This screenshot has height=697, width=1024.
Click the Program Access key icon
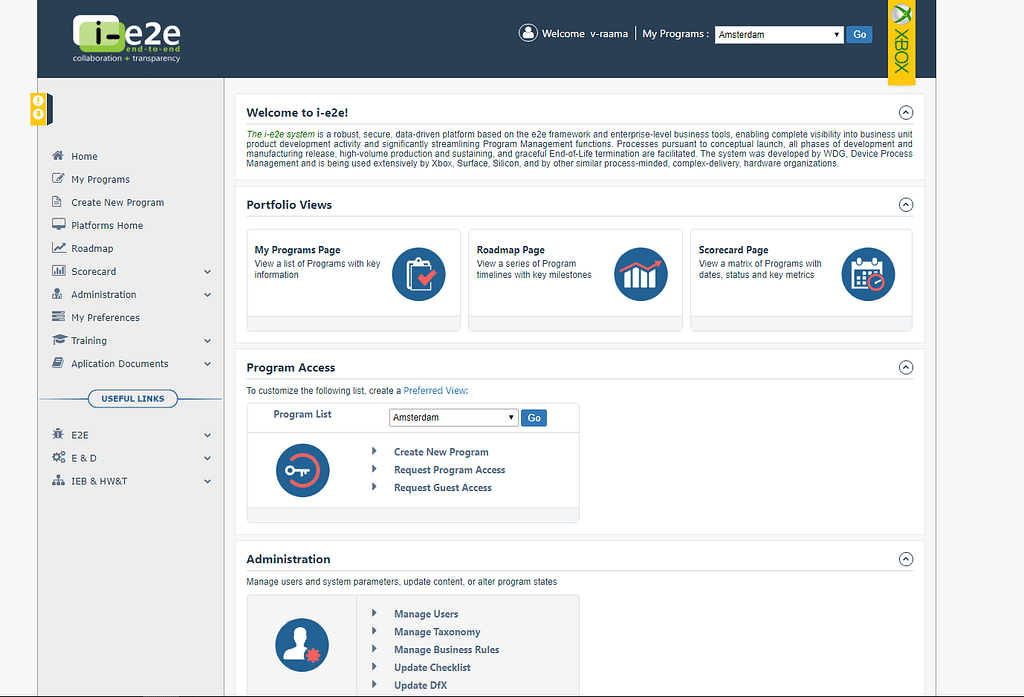(302, 470)
